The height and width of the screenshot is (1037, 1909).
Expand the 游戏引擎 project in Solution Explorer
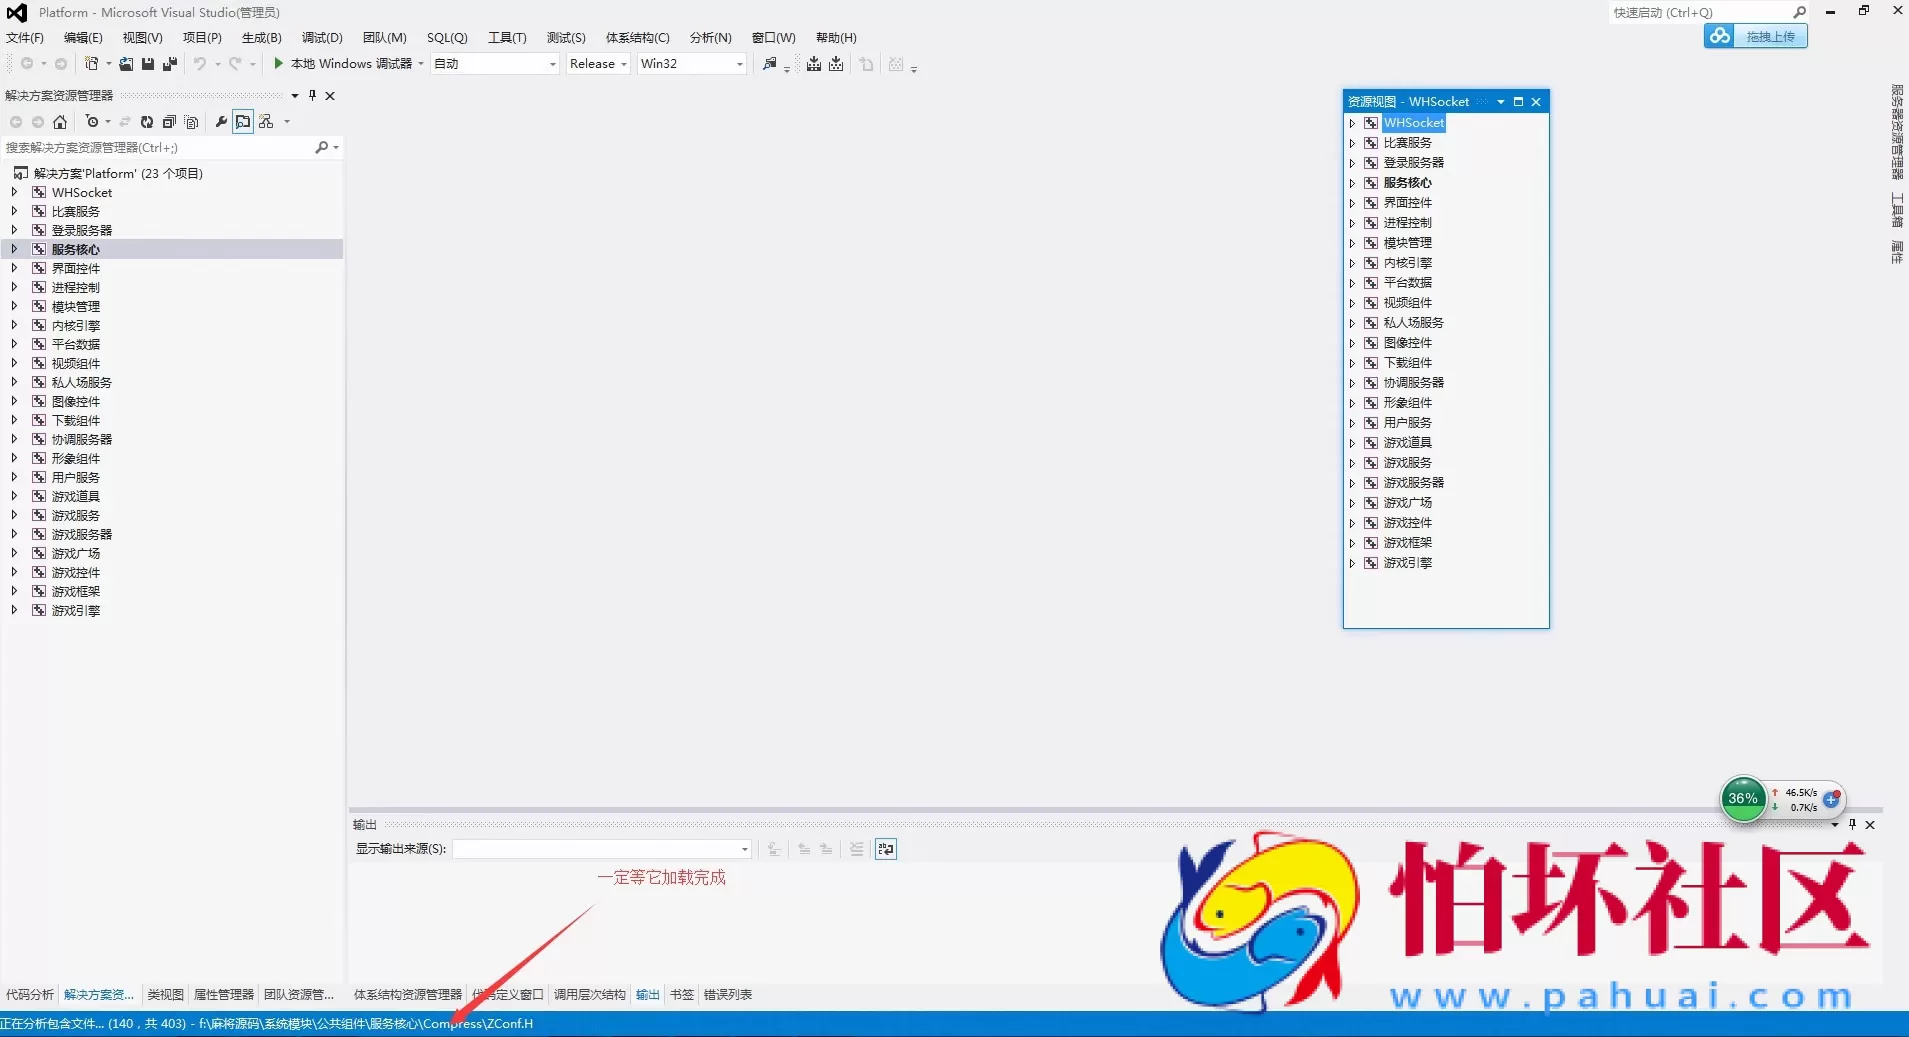[x=14, y=610]
